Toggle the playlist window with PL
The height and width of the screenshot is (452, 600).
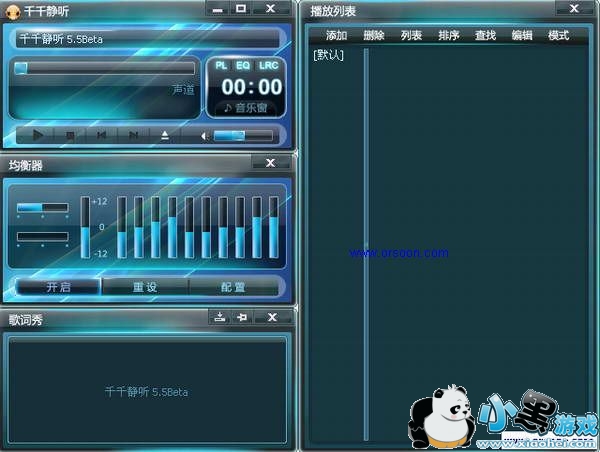(221, 65)
